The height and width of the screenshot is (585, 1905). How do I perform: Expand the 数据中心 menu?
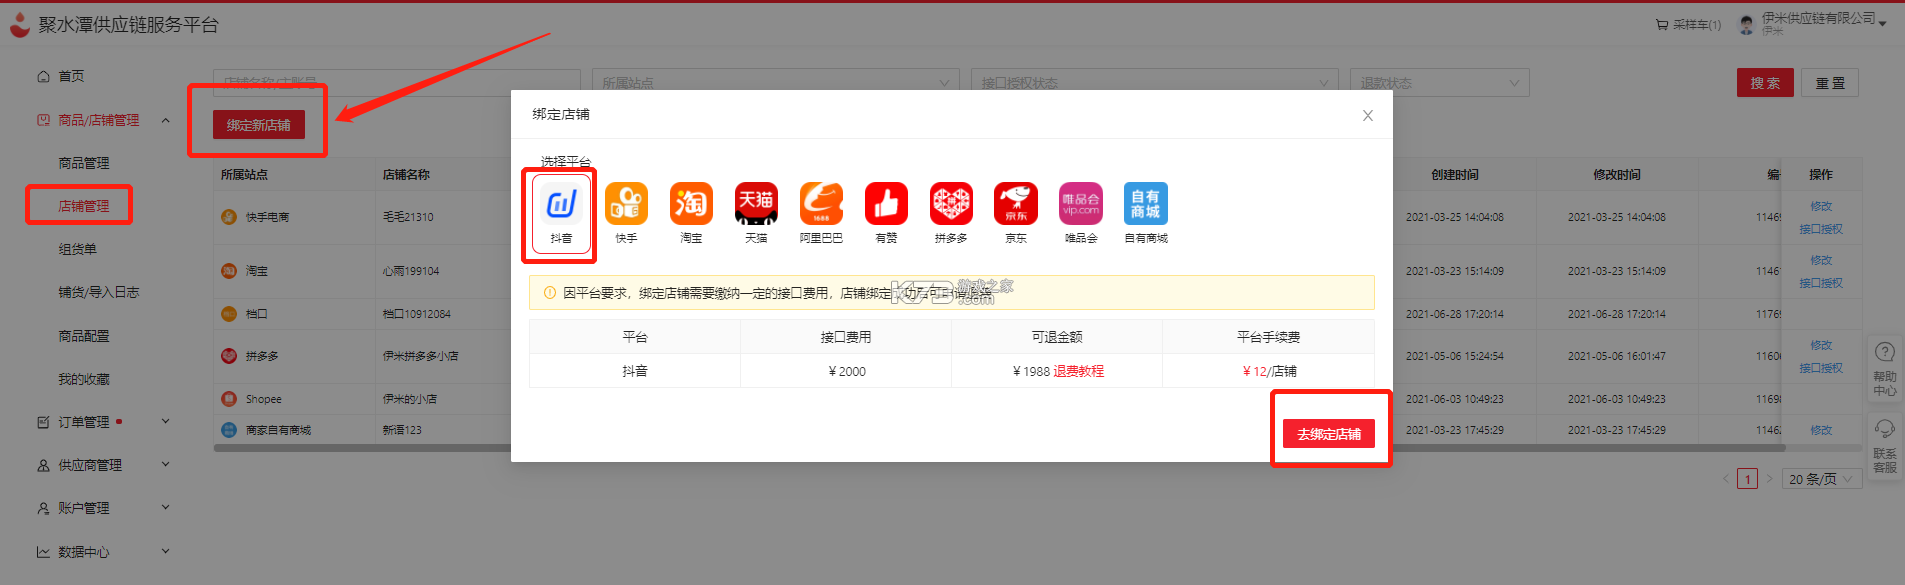coord(166,551)
